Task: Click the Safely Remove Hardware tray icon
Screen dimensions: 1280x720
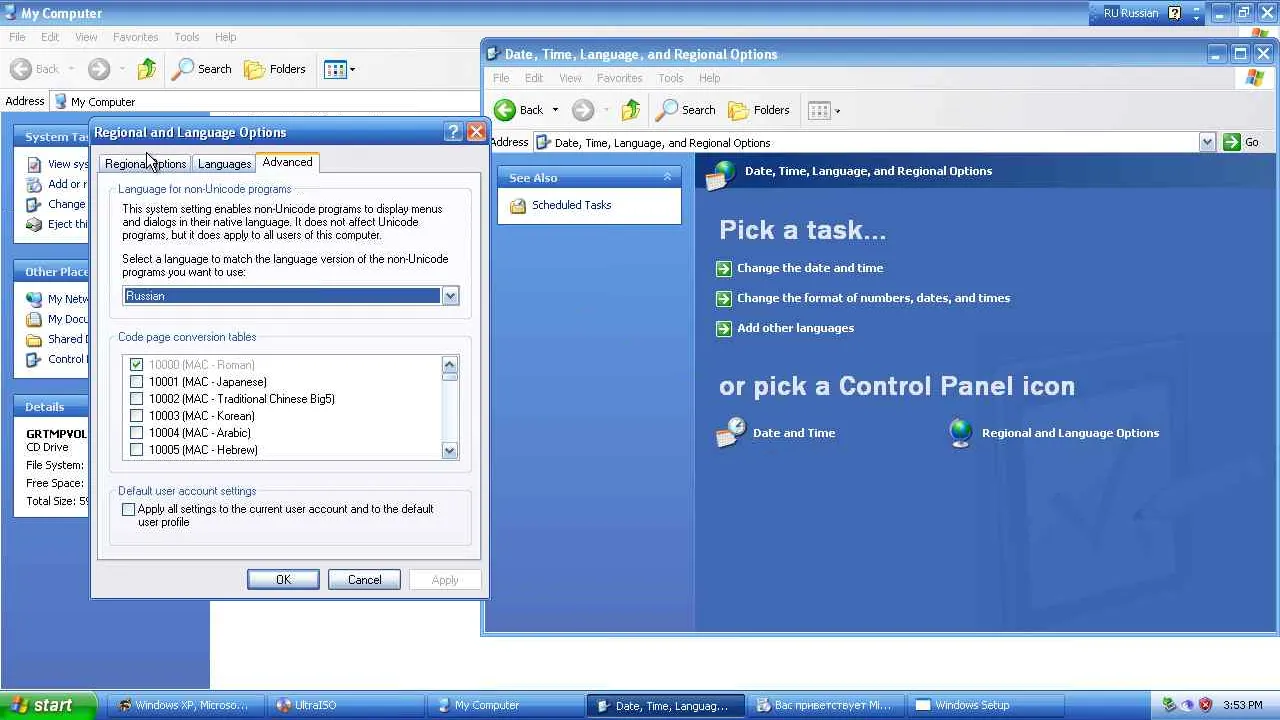Action: pos(1169,705)
